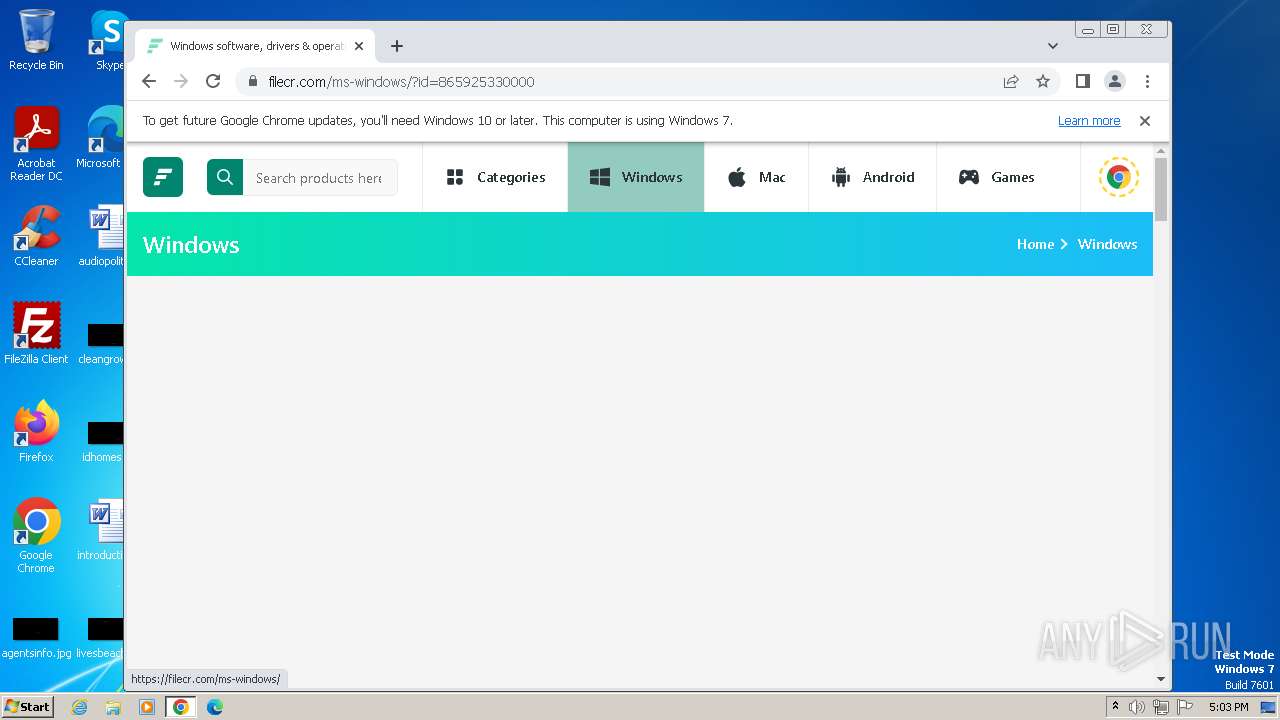
Task: Open the Action Center flag icon
Action: point(1185,707)
